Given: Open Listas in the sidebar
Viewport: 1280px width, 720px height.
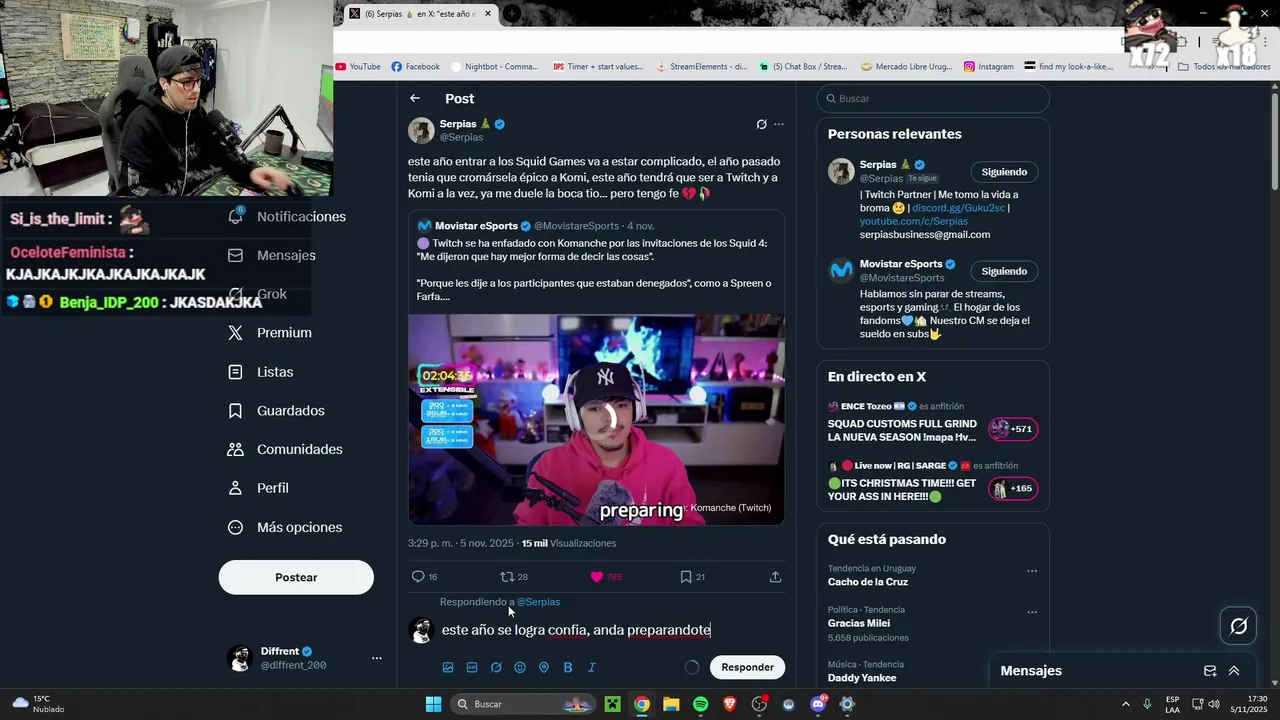Looking at the screenshot, I should click(262, 372).
